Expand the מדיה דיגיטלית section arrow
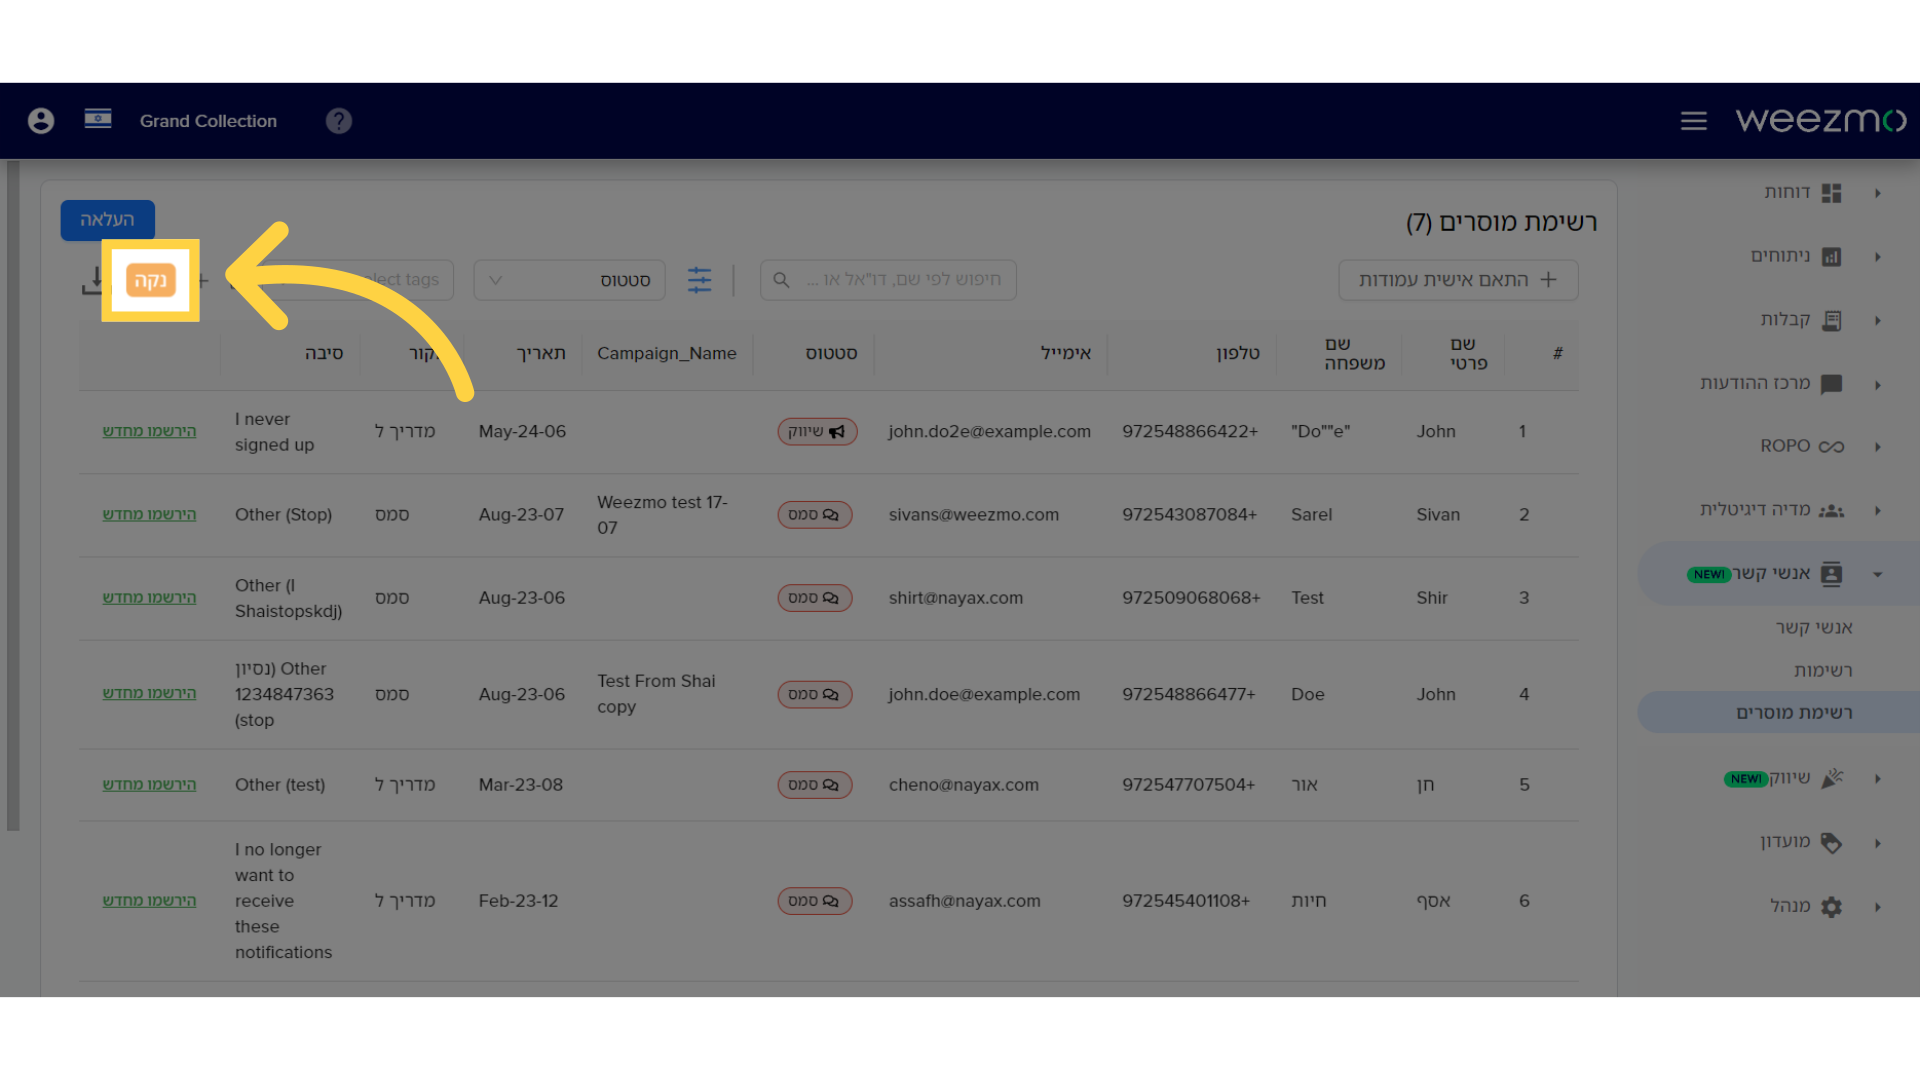This screenshot has height=1080, width=1920. tap(1878, 511)
